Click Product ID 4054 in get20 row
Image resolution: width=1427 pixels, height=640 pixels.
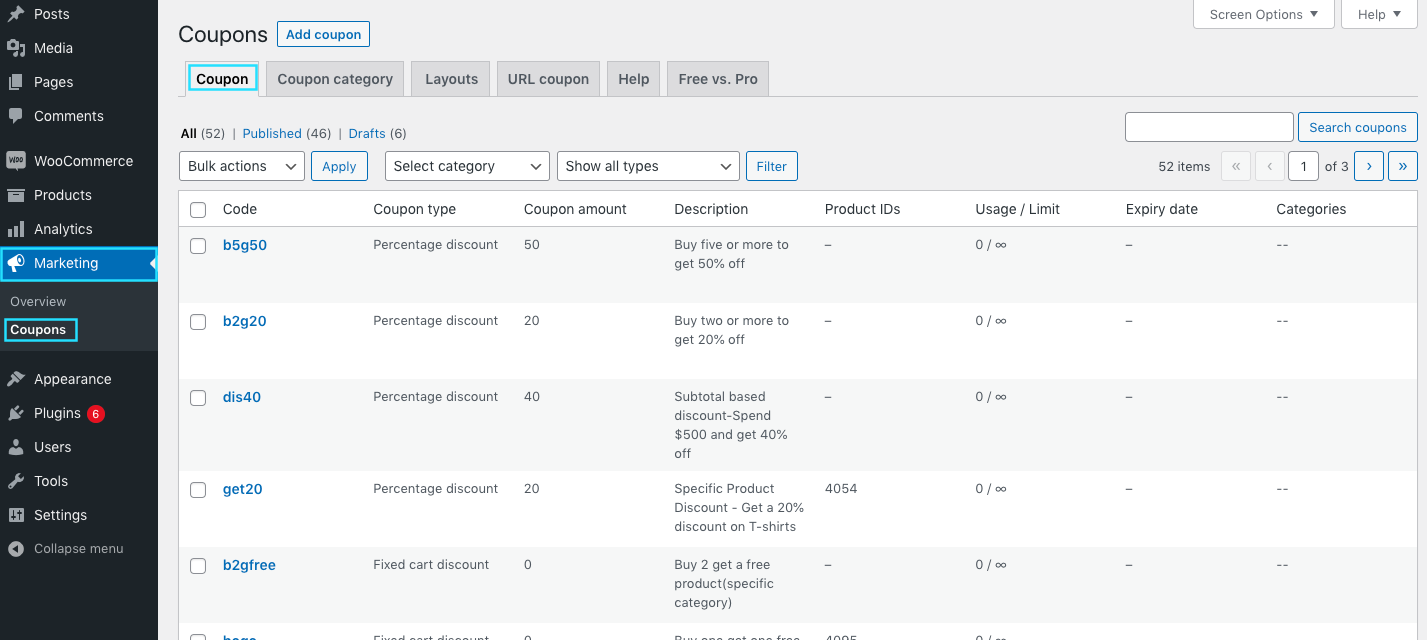tap(841, 489)
